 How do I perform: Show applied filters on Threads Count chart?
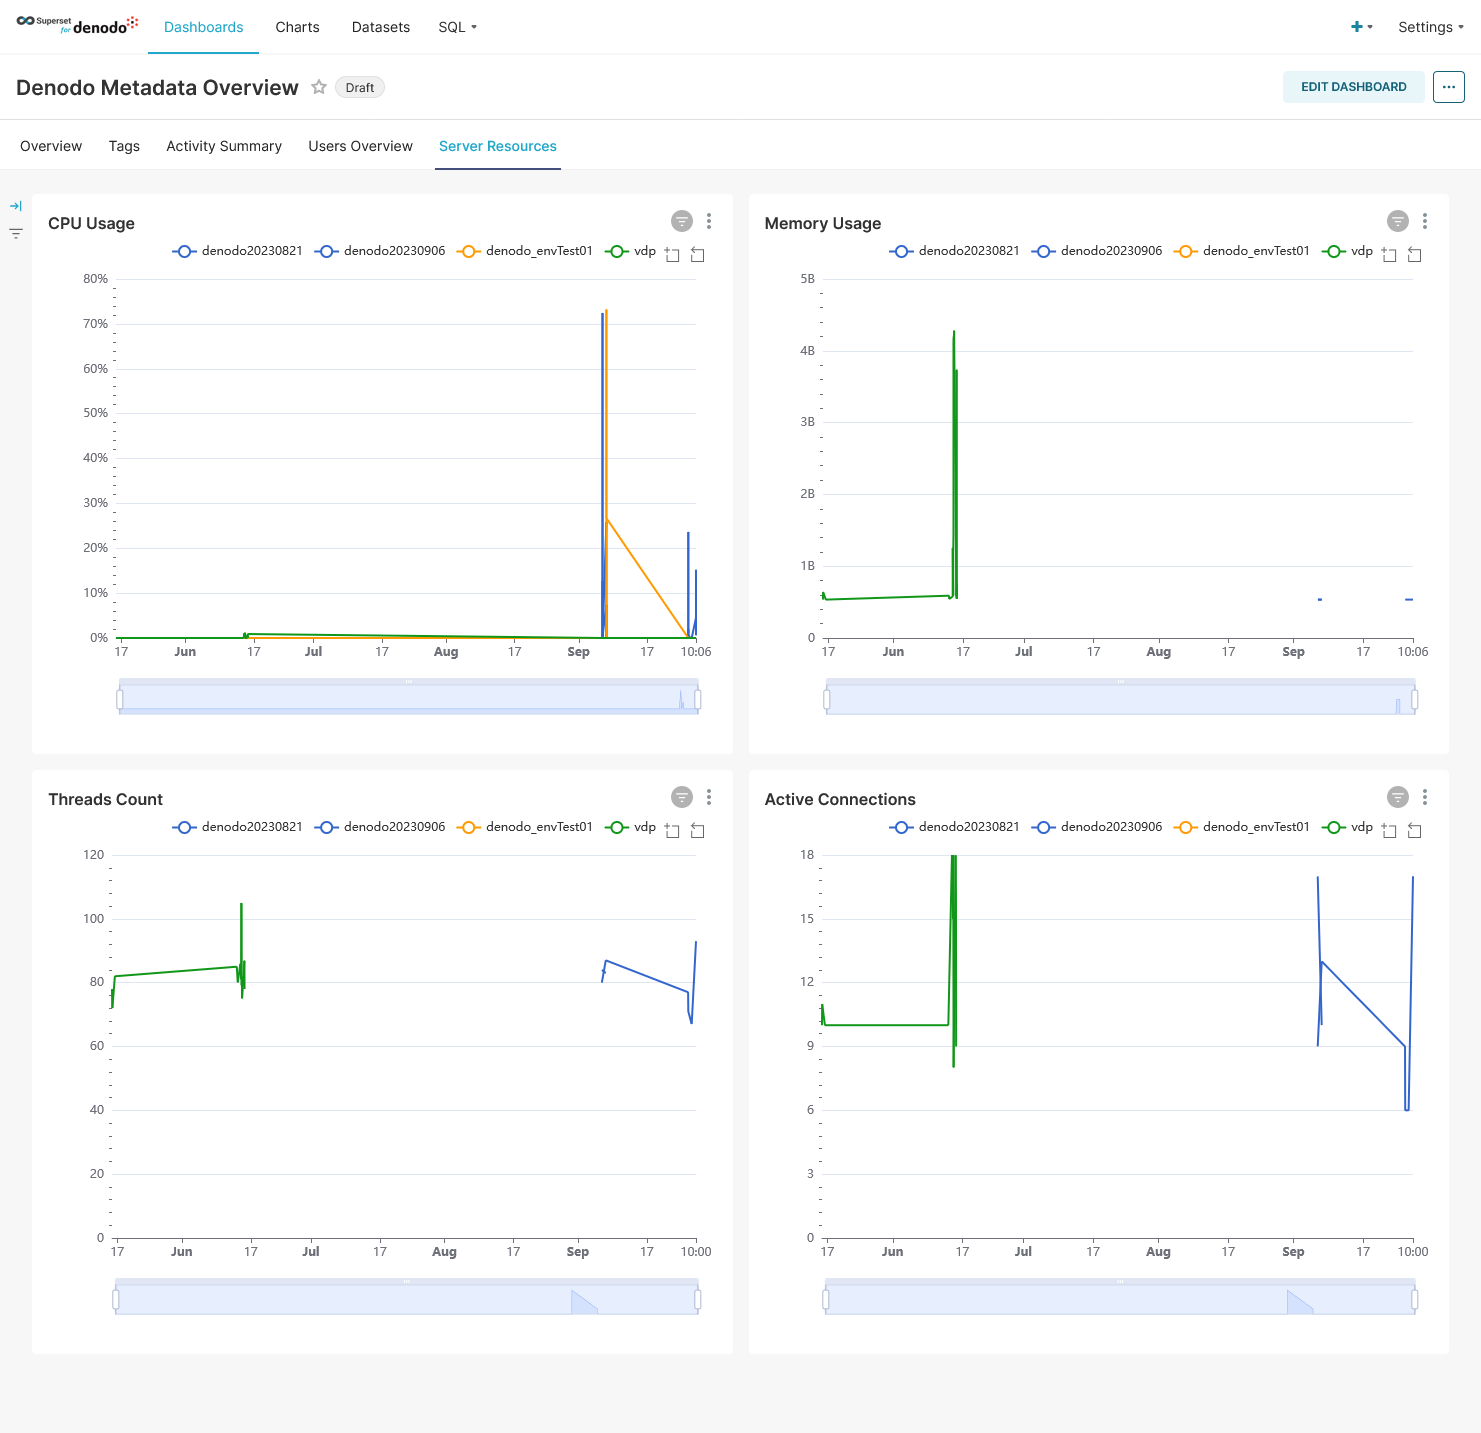point(682,797)
